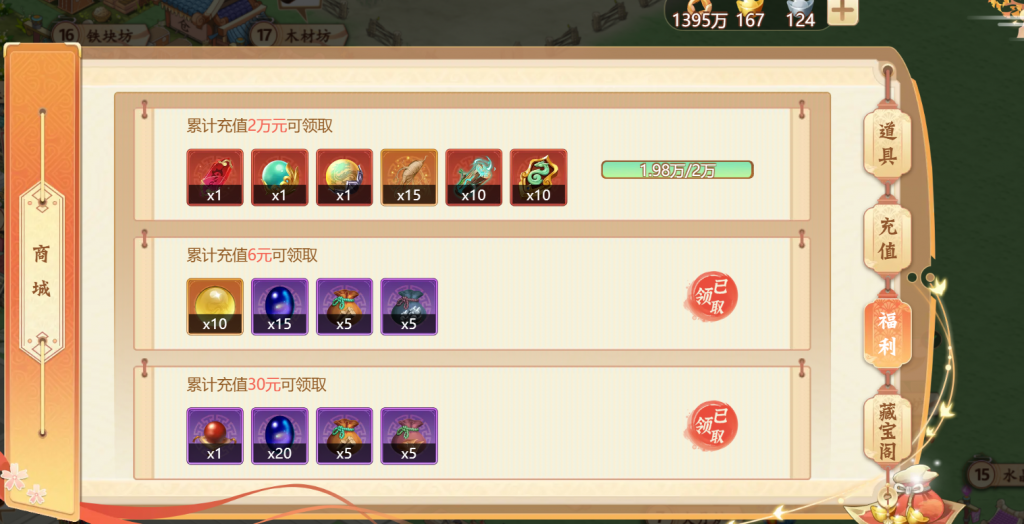The width and height of the screenshot is (1024, 524).
Task: Click the 1.98万/2万 progress bar
Action: click(677, 170)
